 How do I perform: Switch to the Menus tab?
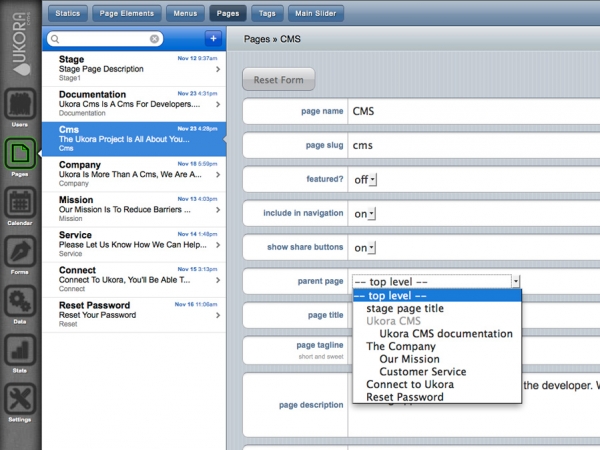click(x=185, y=13)
